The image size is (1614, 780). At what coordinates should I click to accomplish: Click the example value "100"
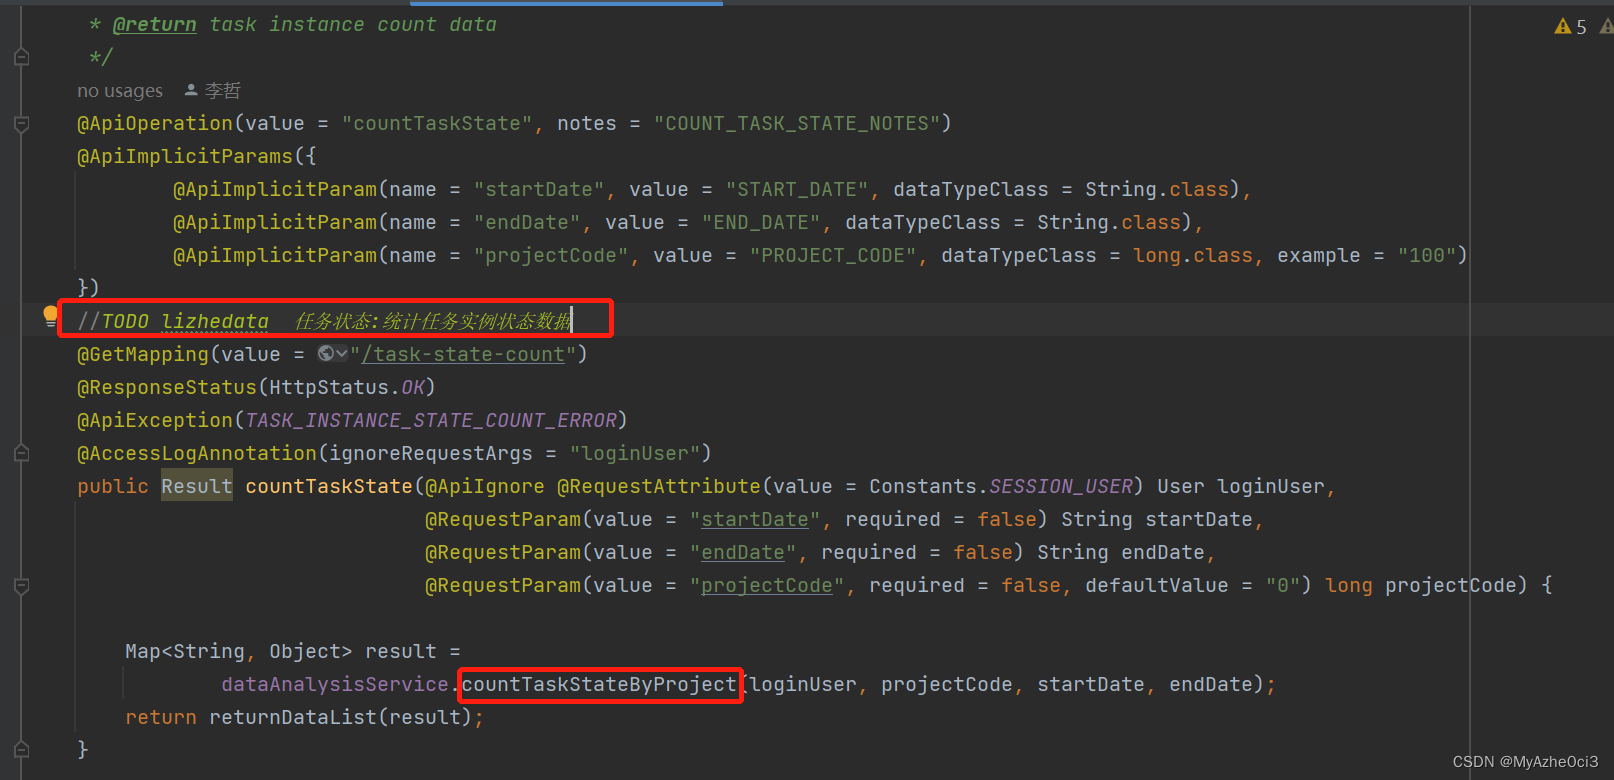1427,255
